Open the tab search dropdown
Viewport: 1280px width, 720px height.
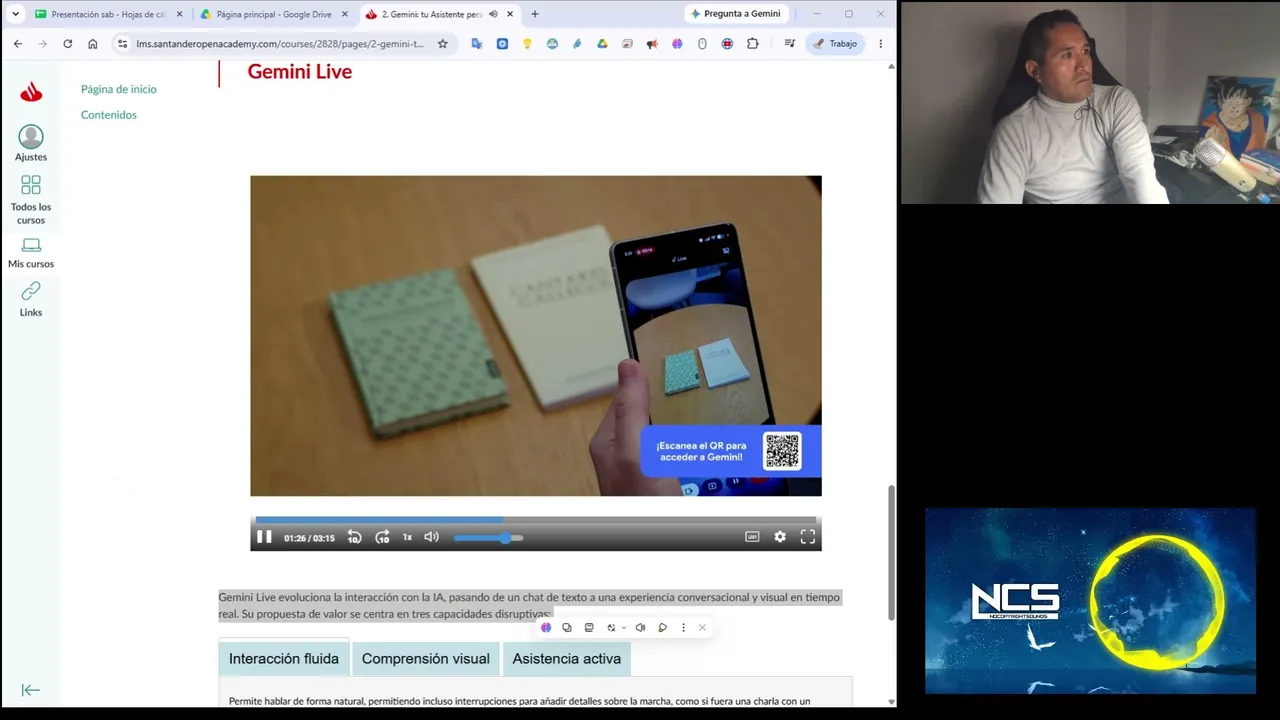pyautogui.click(x=15, y=14)
